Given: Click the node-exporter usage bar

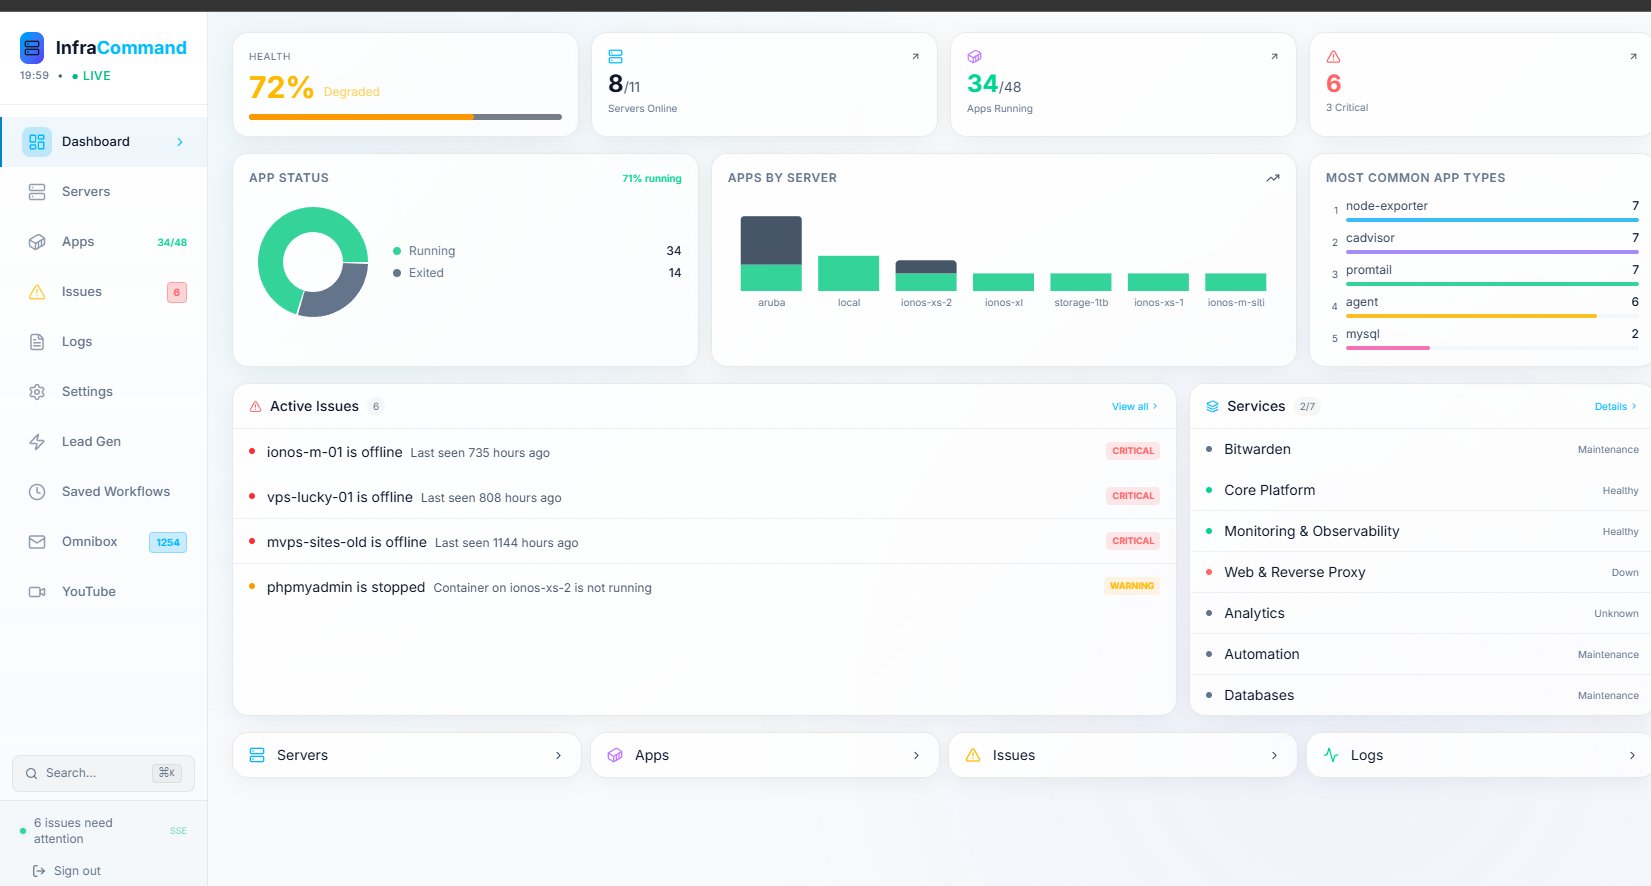Looking at the screenshot, I should 1492,220.
